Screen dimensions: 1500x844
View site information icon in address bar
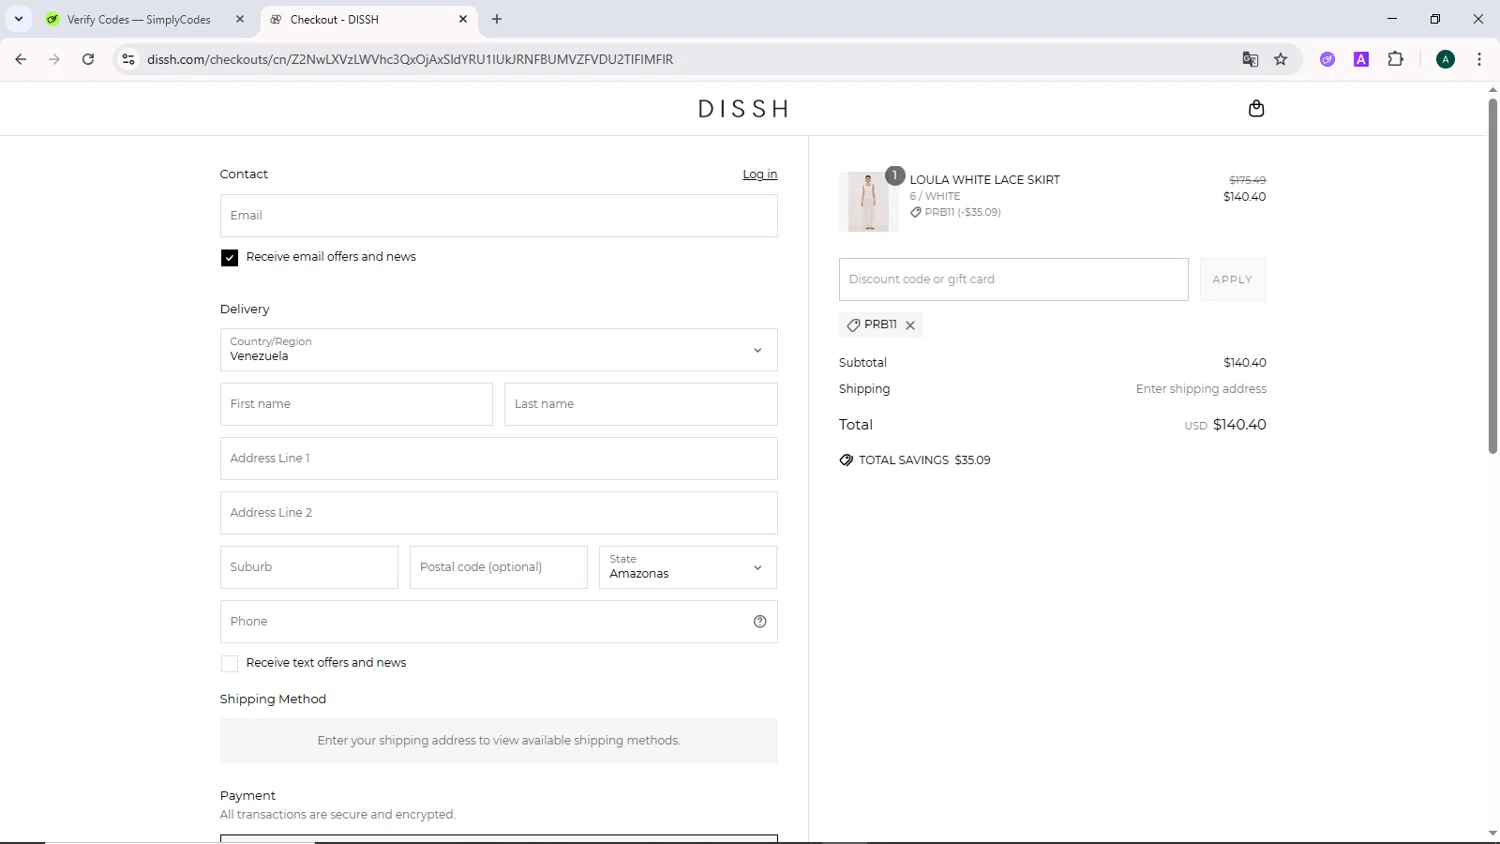coord(128,59)
